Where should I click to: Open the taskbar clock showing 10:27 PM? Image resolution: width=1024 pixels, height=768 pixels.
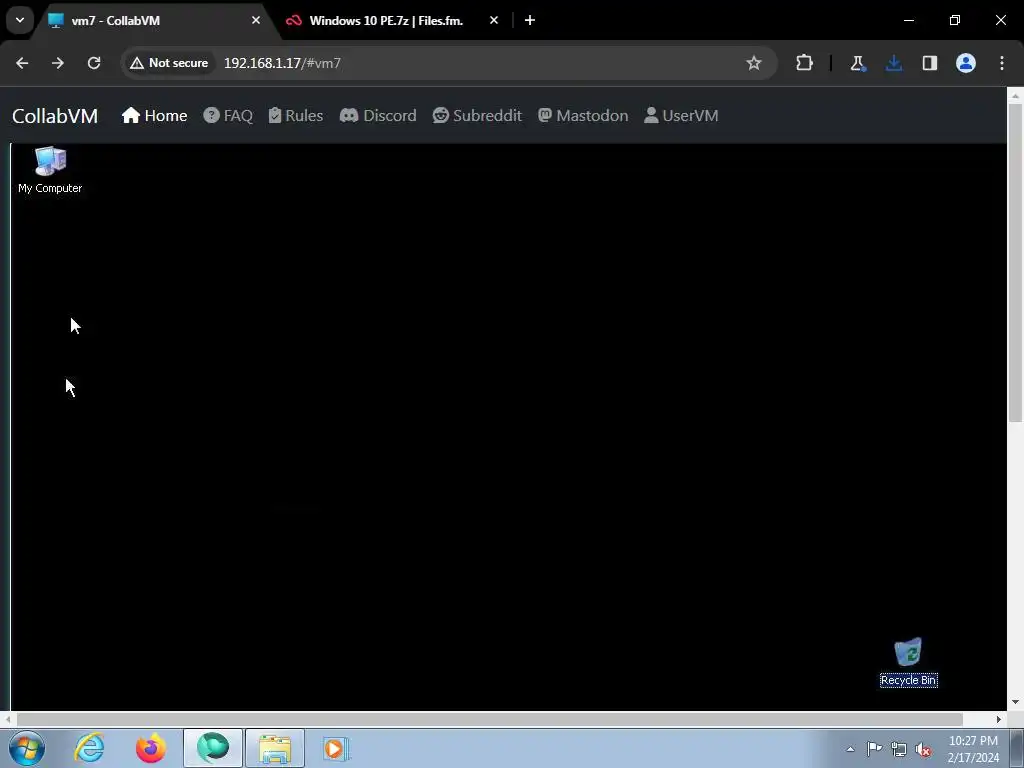tap(973, 749)
